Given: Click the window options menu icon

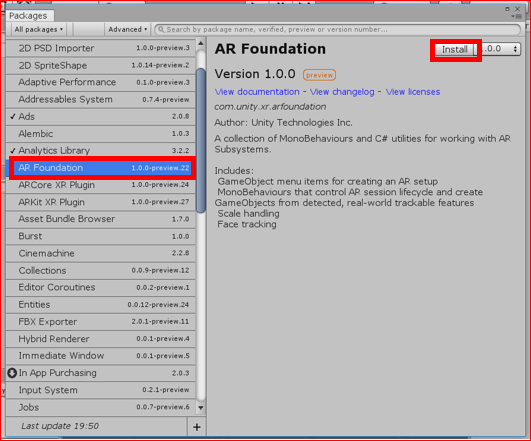Looking at the screenshot, I should pyautogui.click(x=517, y=16).
